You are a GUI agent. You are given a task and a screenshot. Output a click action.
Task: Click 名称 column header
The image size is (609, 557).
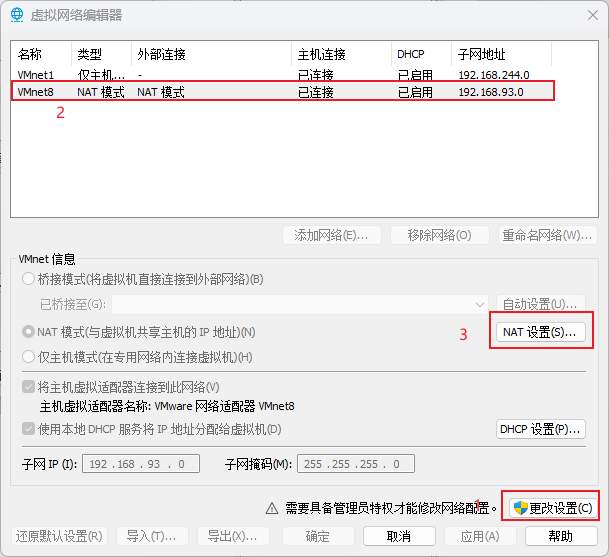point(41,54)
